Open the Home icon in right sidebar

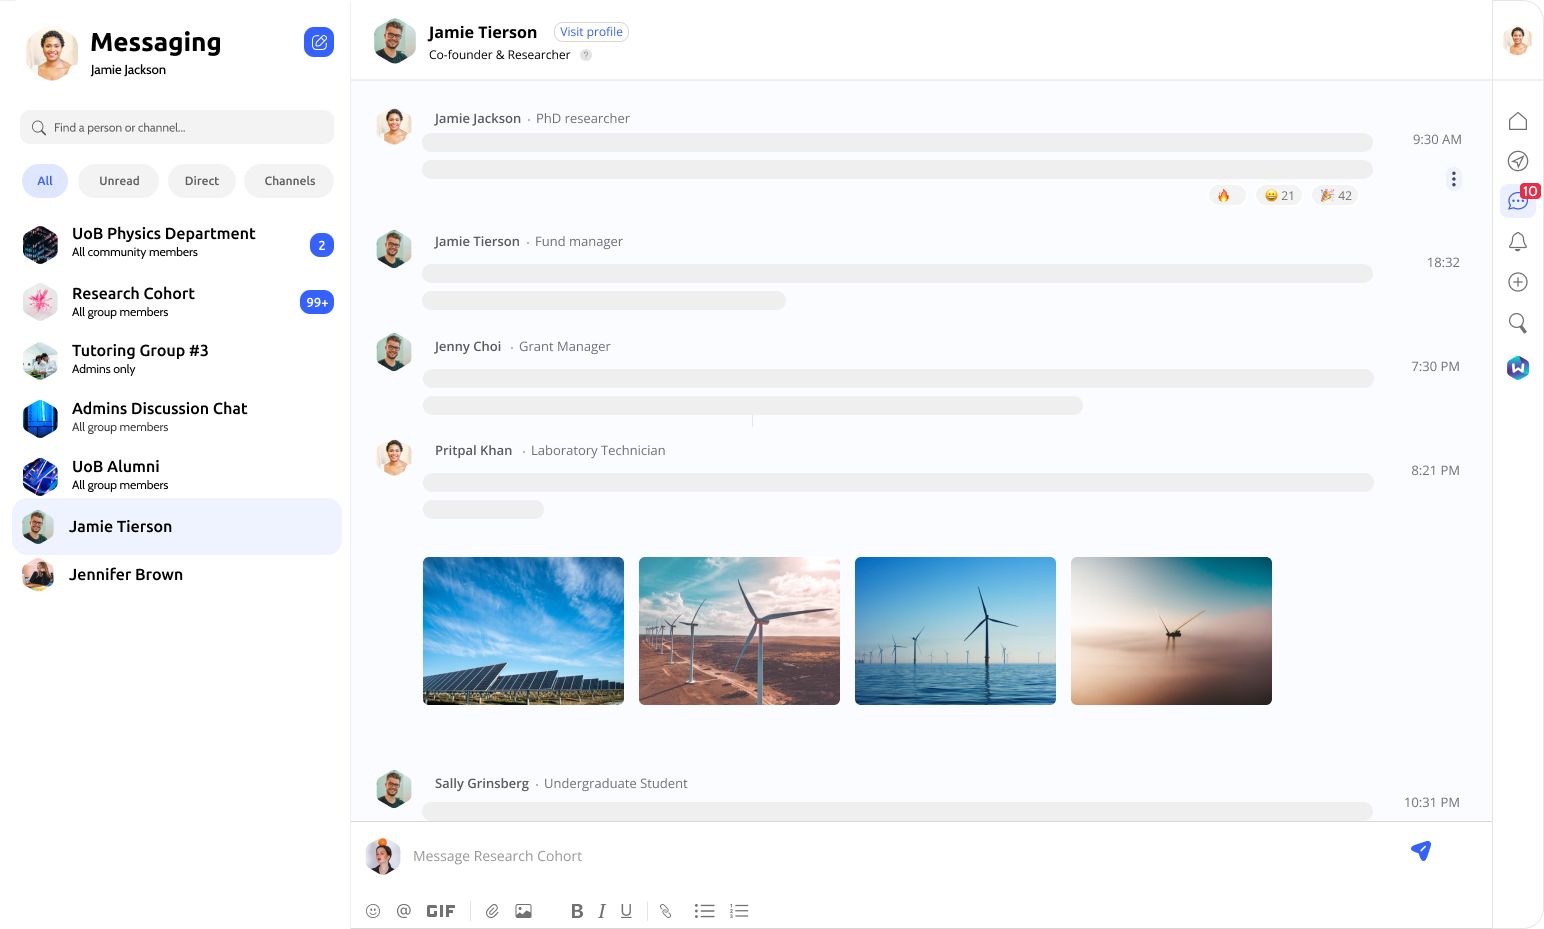1518,121
